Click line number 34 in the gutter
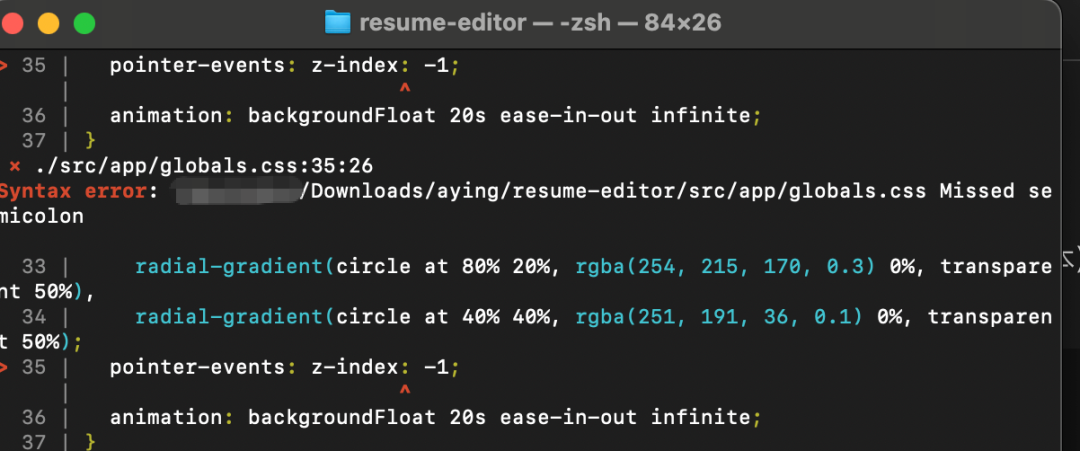 point(34,317)
